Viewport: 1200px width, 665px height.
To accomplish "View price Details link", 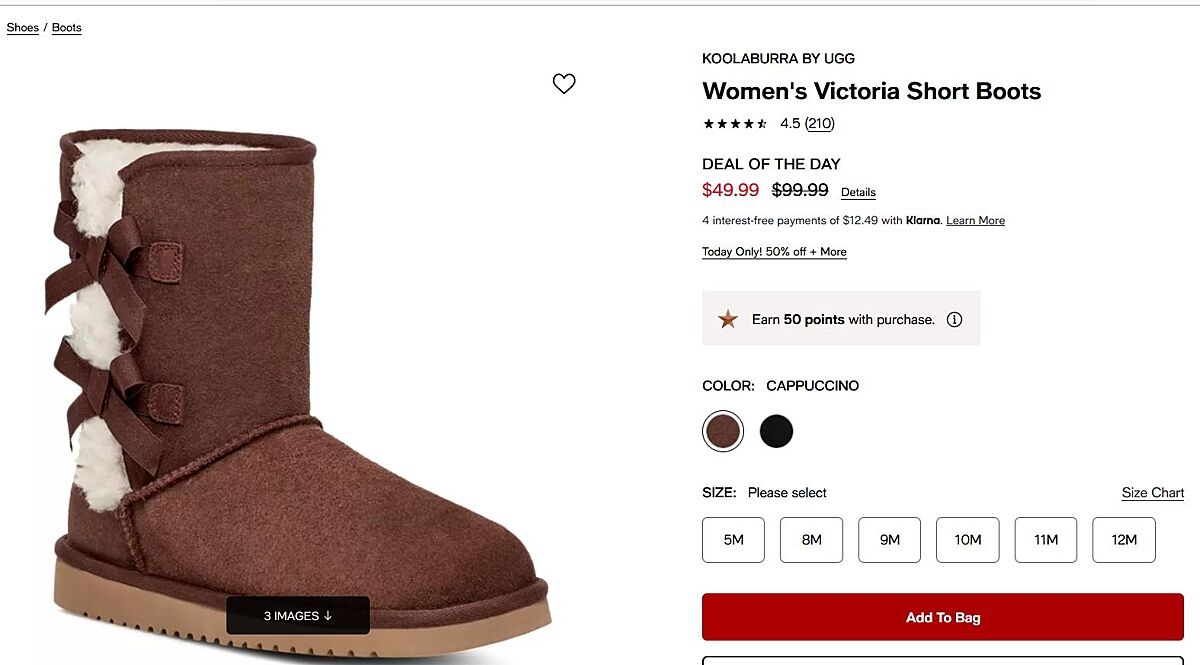I will tap(858, 192).
